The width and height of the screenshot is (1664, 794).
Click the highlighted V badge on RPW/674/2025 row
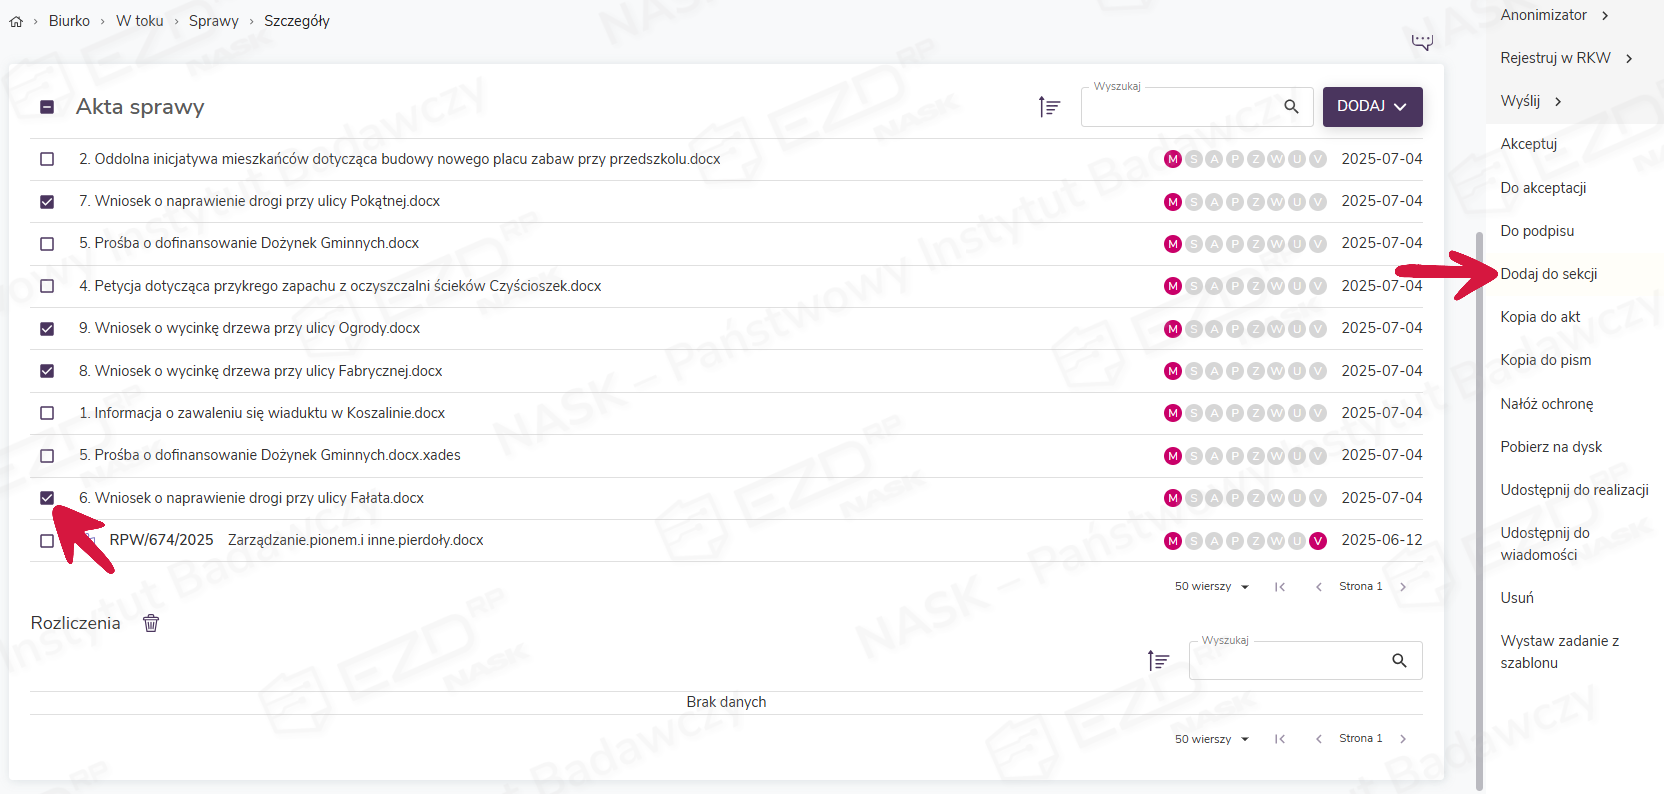1318,541
